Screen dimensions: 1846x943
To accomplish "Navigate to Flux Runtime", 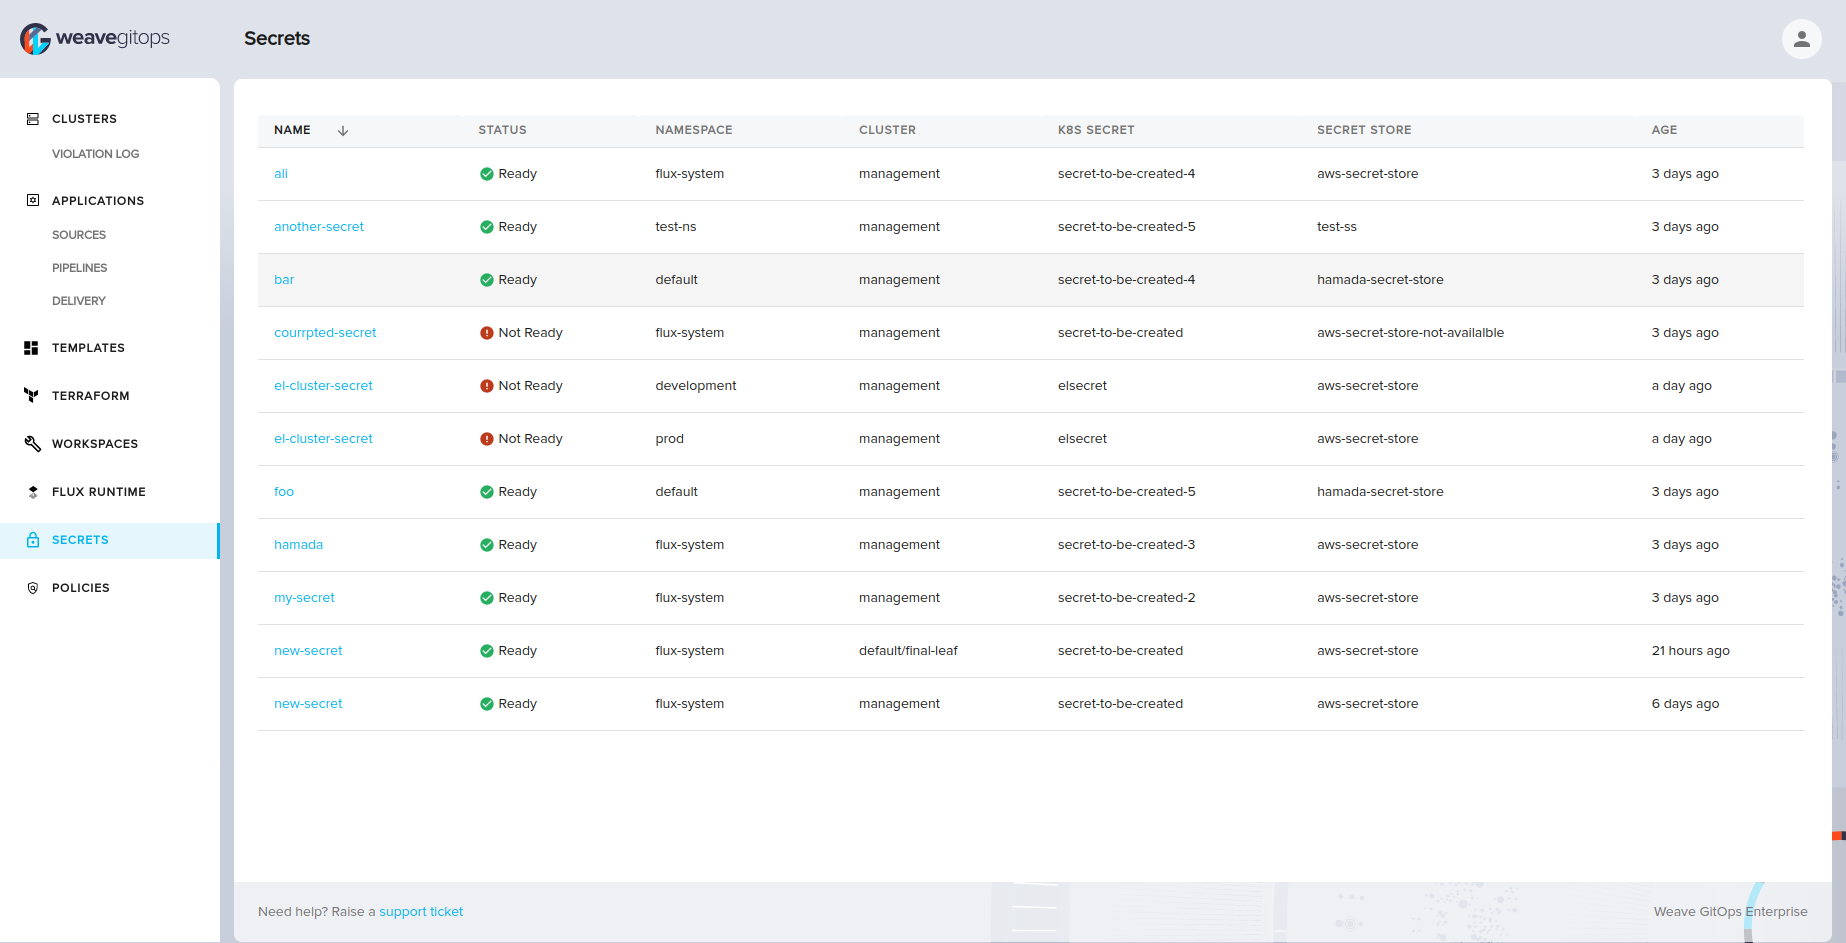I will click(x=99, y=492).
